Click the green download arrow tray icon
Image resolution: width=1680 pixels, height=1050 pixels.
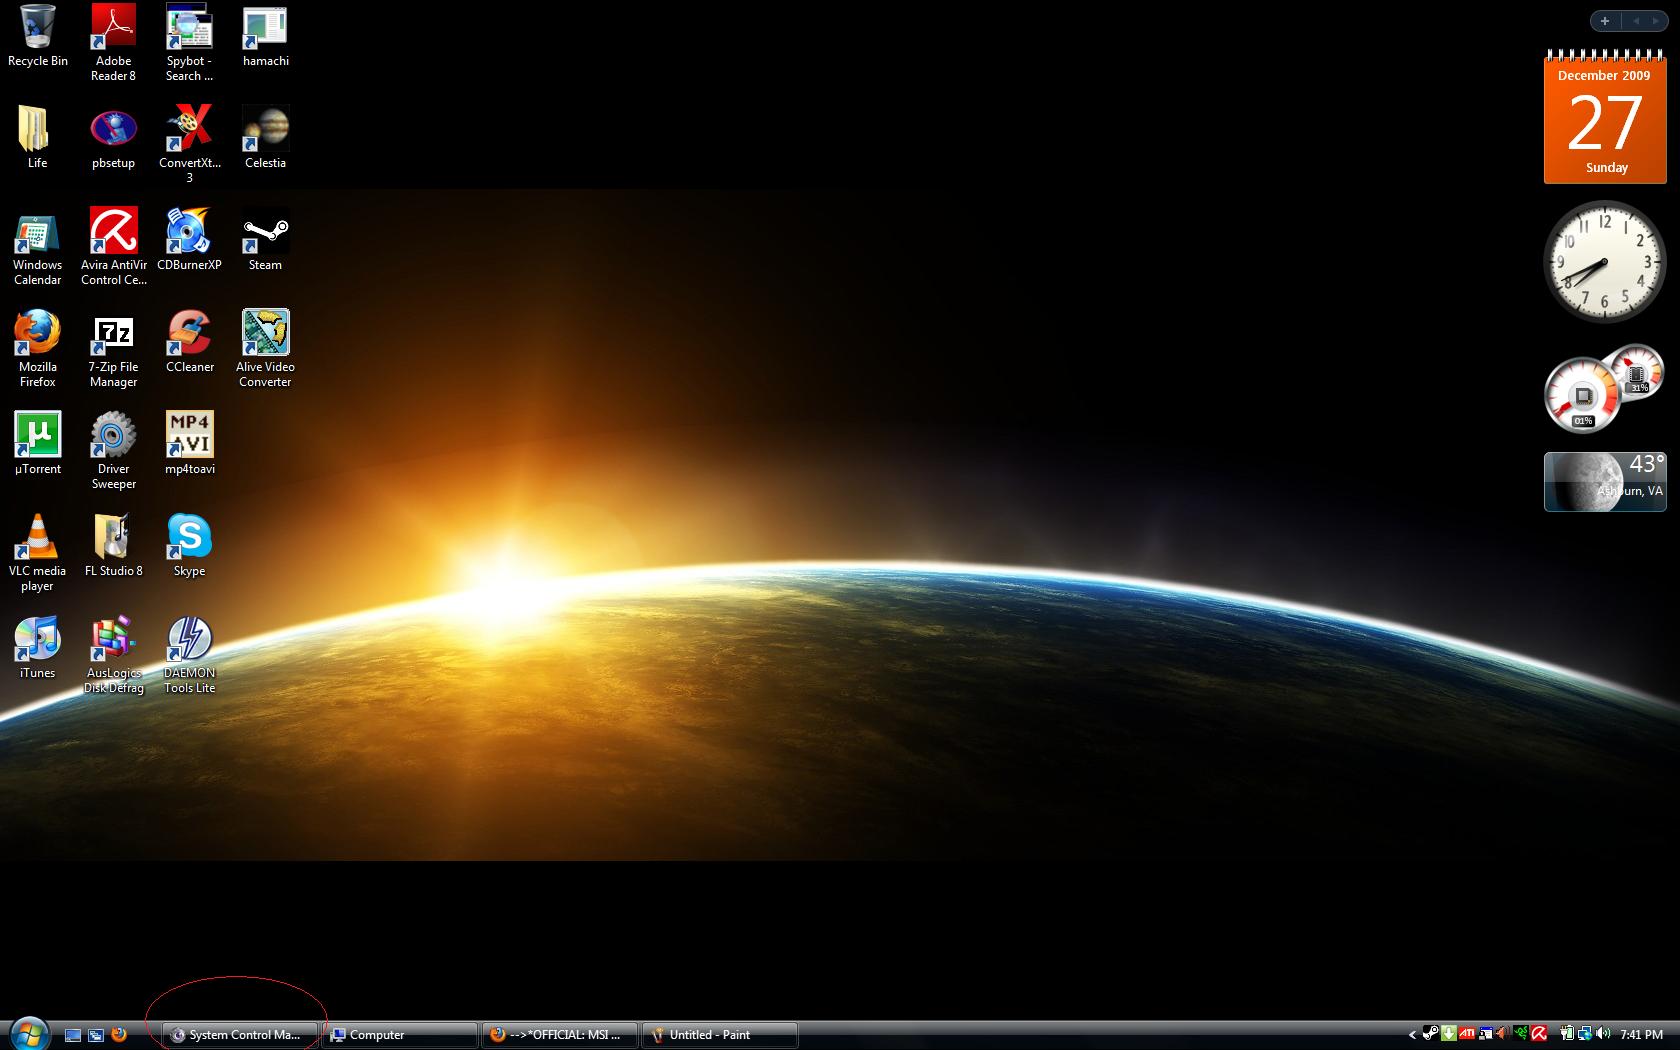tap(1449, 1035)
